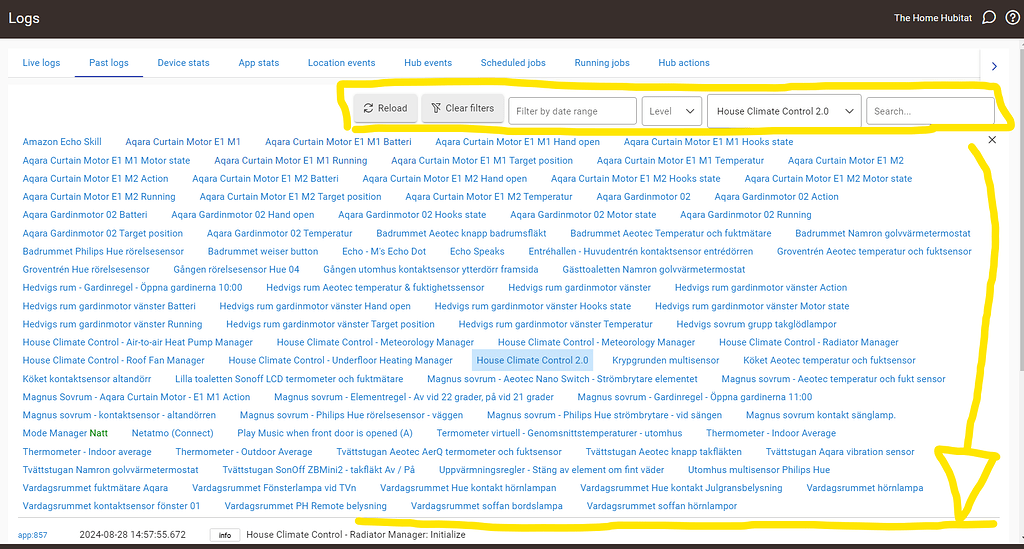Reload the past logs
Image resolution: width=1024 pixels, height=549 pixels.
point(385,108)
